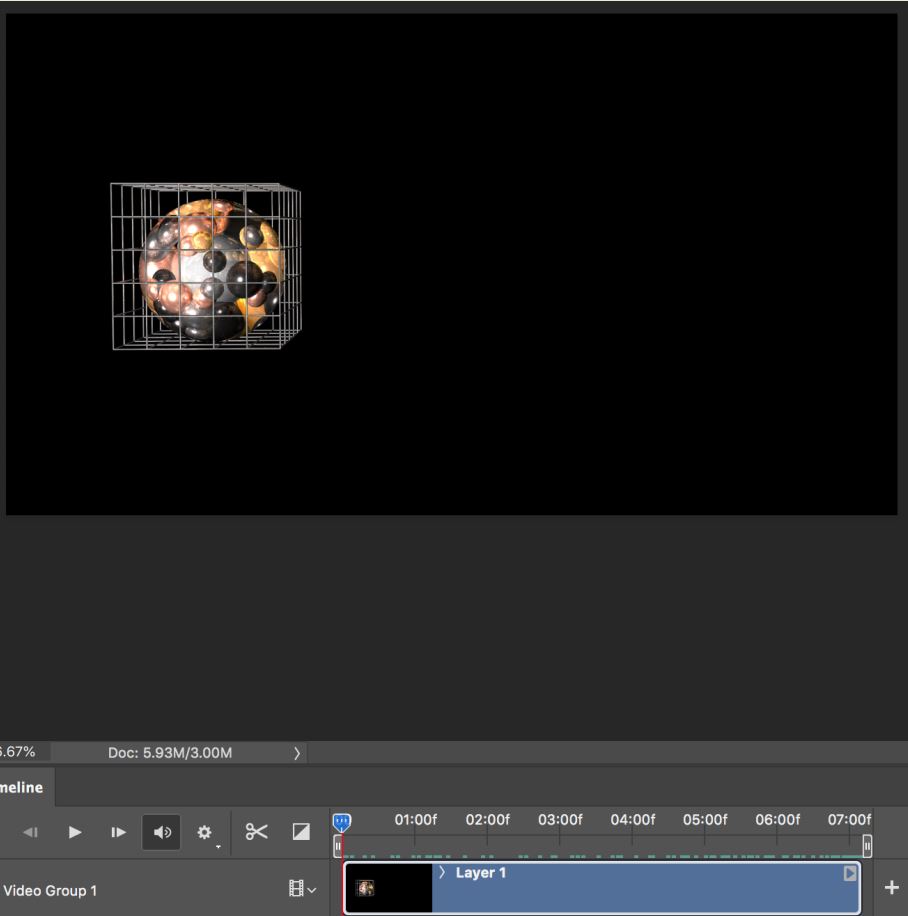
Task: Select the Layer 1 clip thumbnail
Action: [389, 888]
